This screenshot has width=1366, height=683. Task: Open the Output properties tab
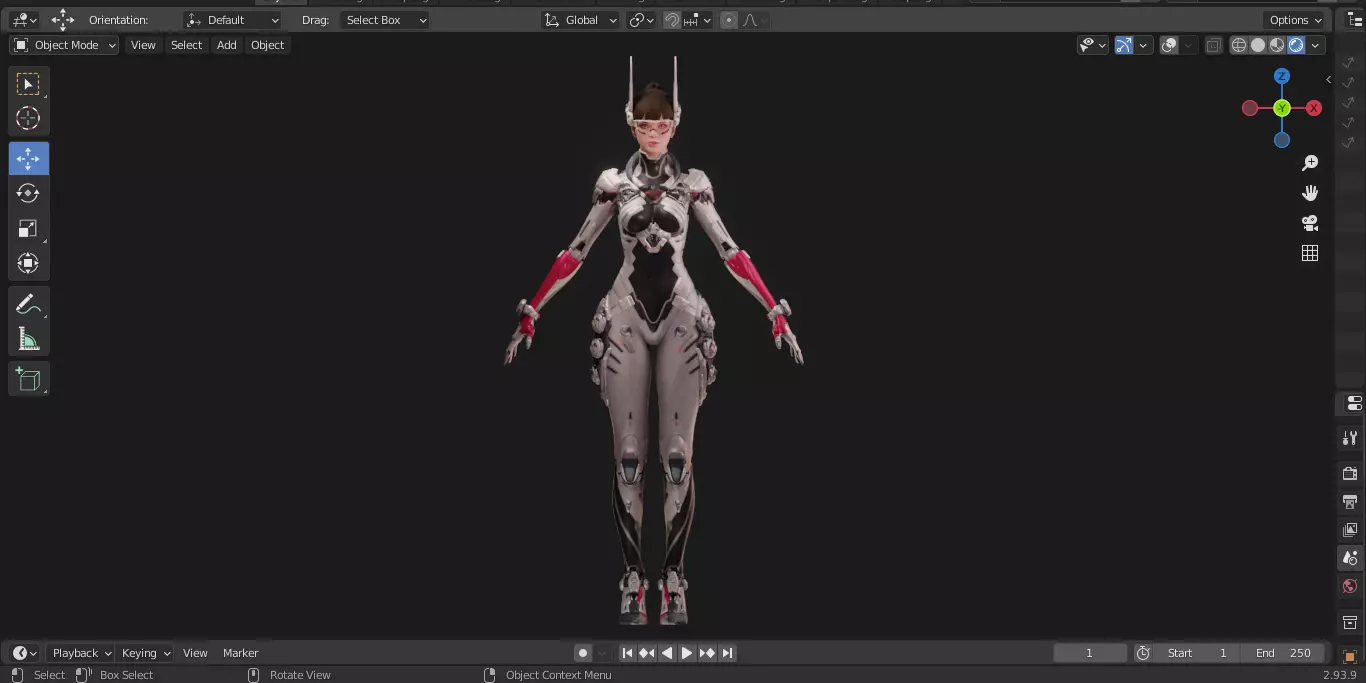tap(1350, 501)
